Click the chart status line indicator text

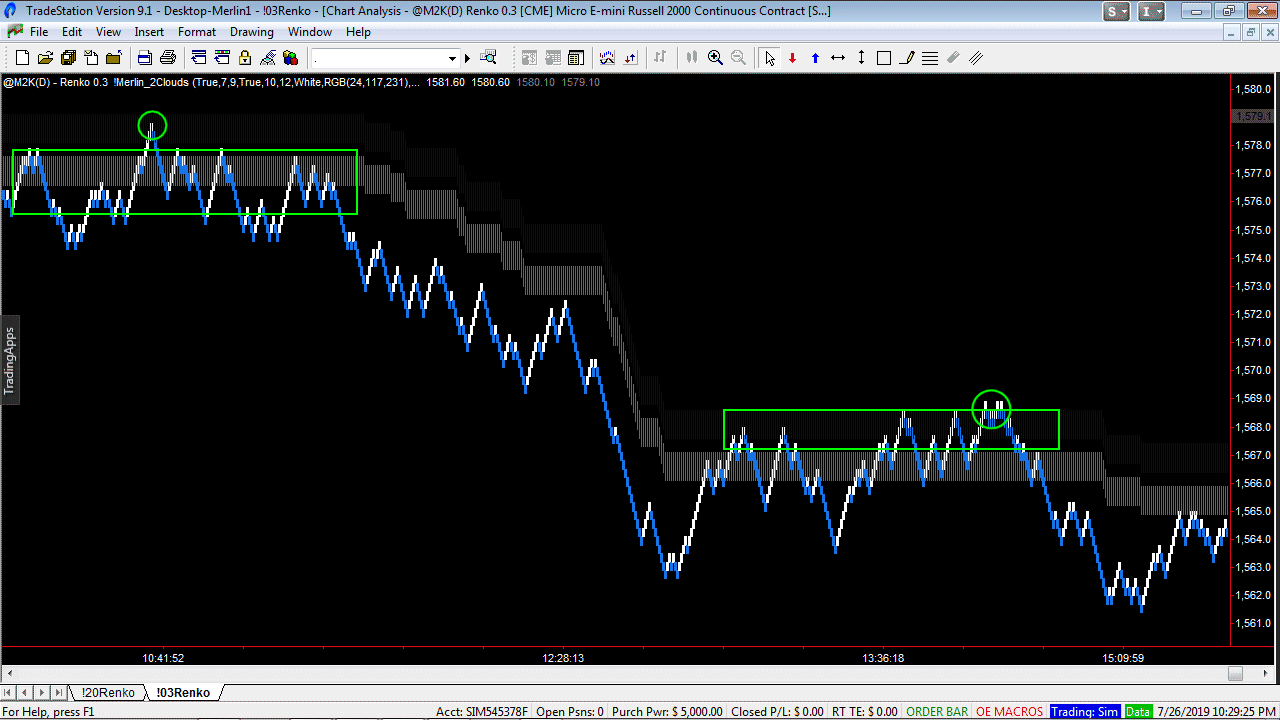click(301, 82)
